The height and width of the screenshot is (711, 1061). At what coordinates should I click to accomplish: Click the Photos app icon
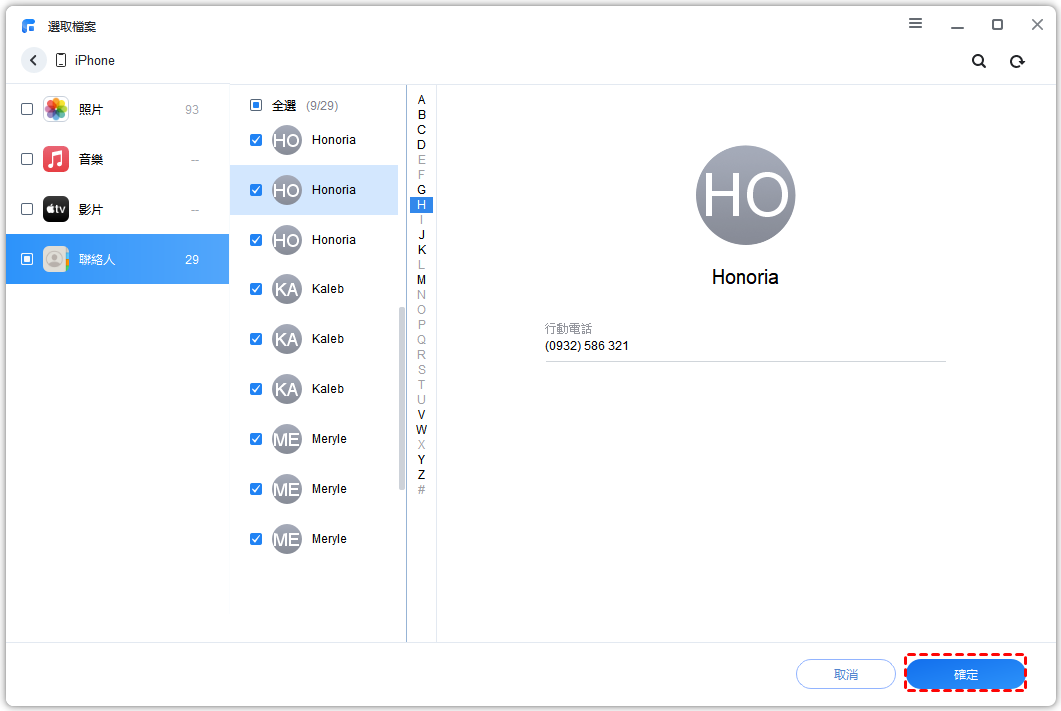tap(56, 109)
